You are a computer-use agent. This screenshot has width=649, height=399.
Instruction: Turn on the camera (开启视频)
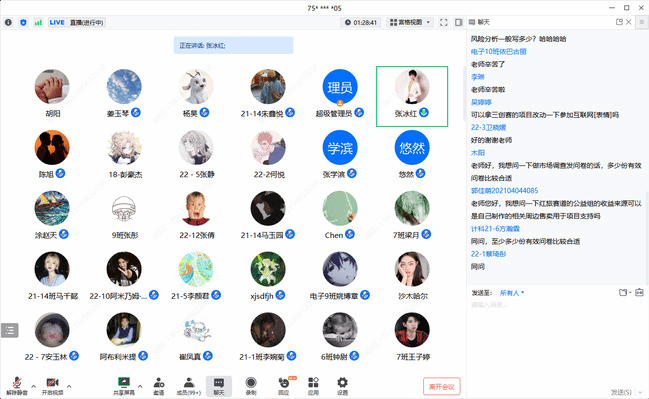(53, 386)
